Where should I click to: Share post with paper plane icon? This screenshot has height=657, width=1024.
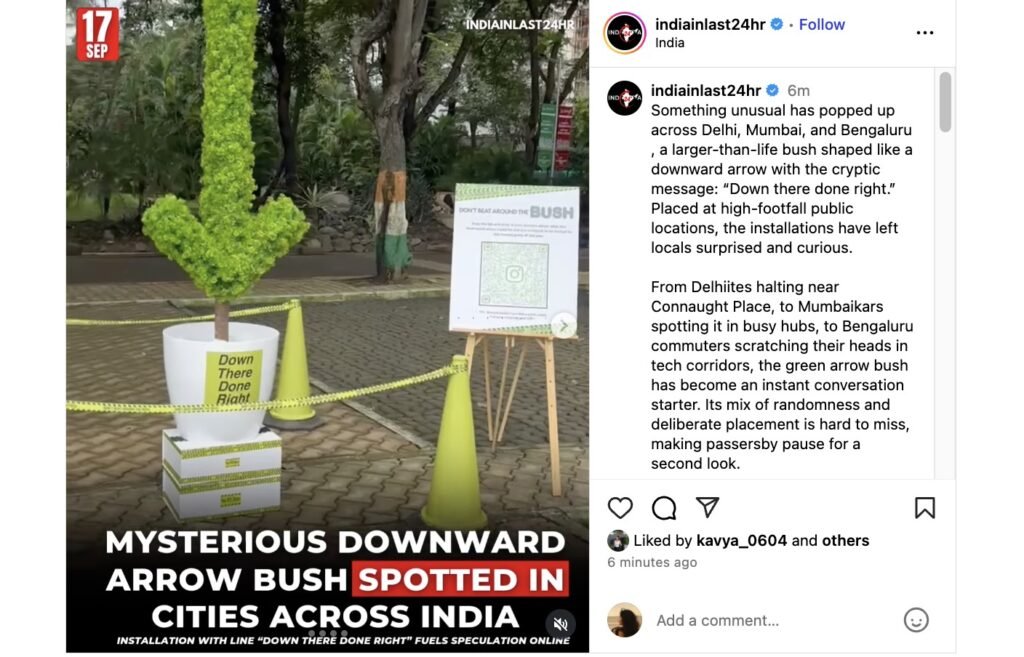[707, 507]
